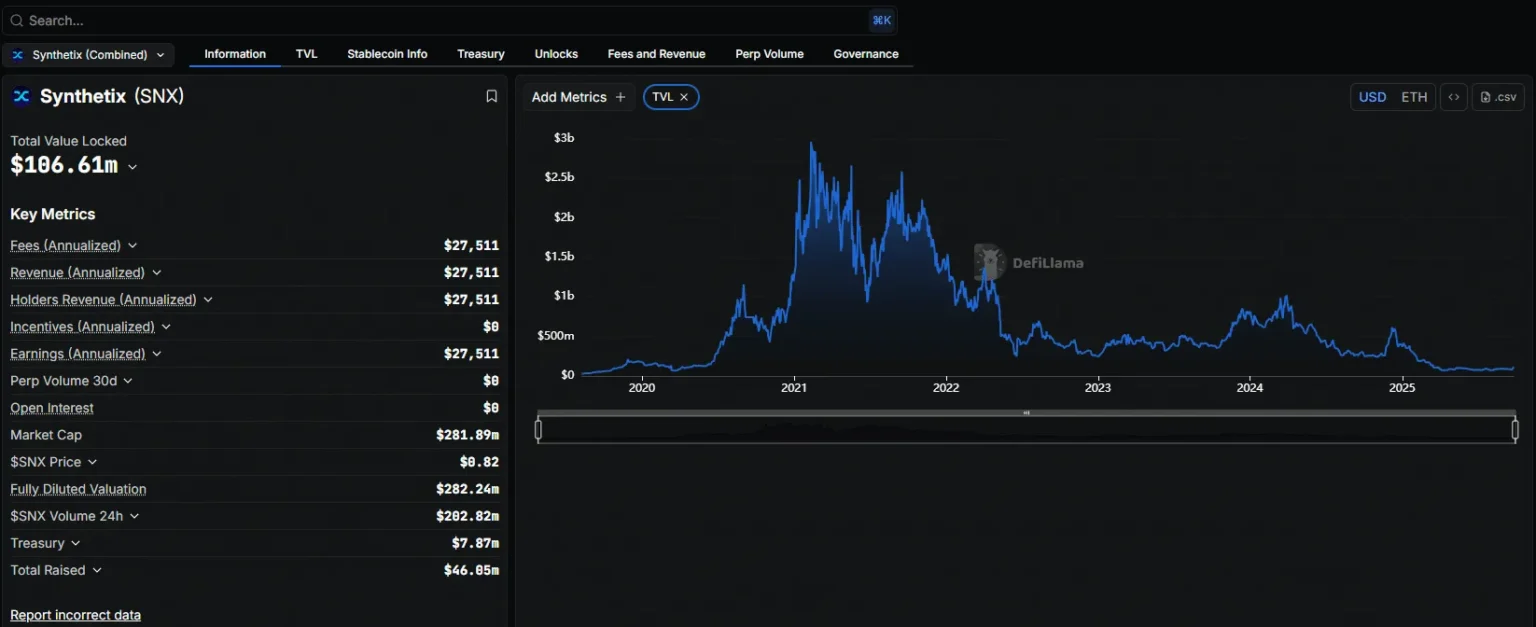Select USD as the chart currency
The image size is (1536, 627).
point(1372,97)
